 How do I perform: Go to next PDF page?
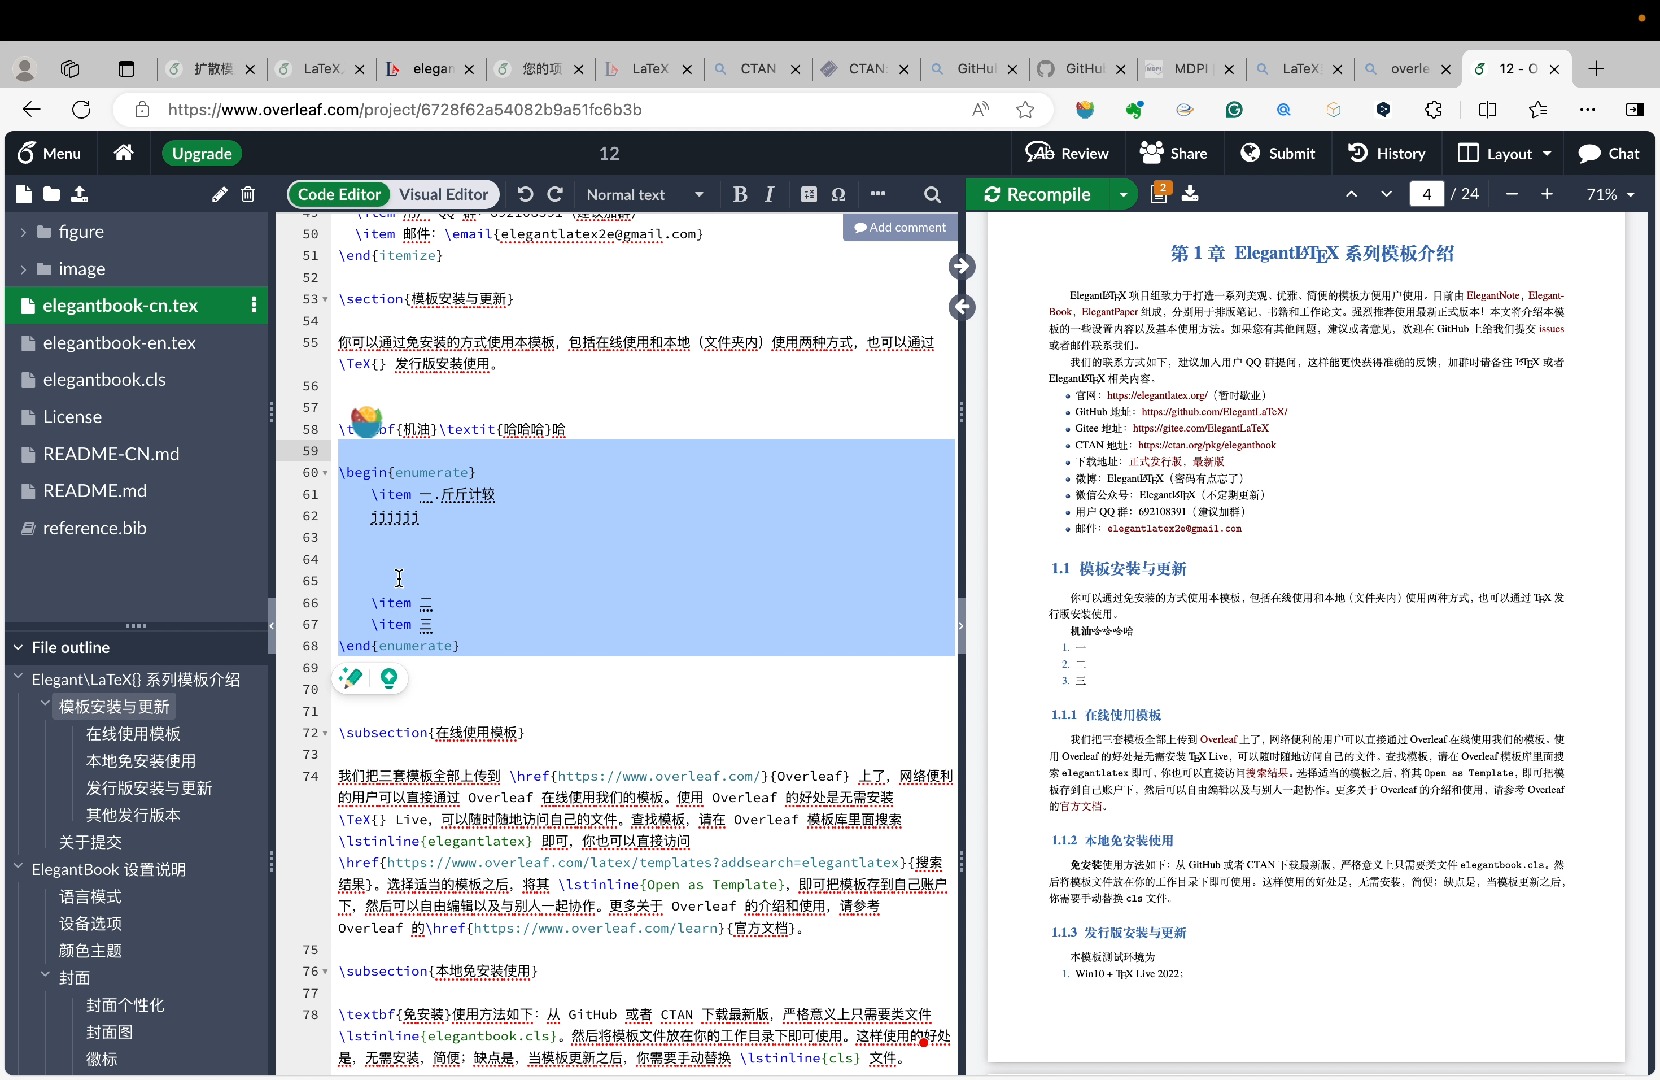pyautogui.click(x=1386, y=194)
